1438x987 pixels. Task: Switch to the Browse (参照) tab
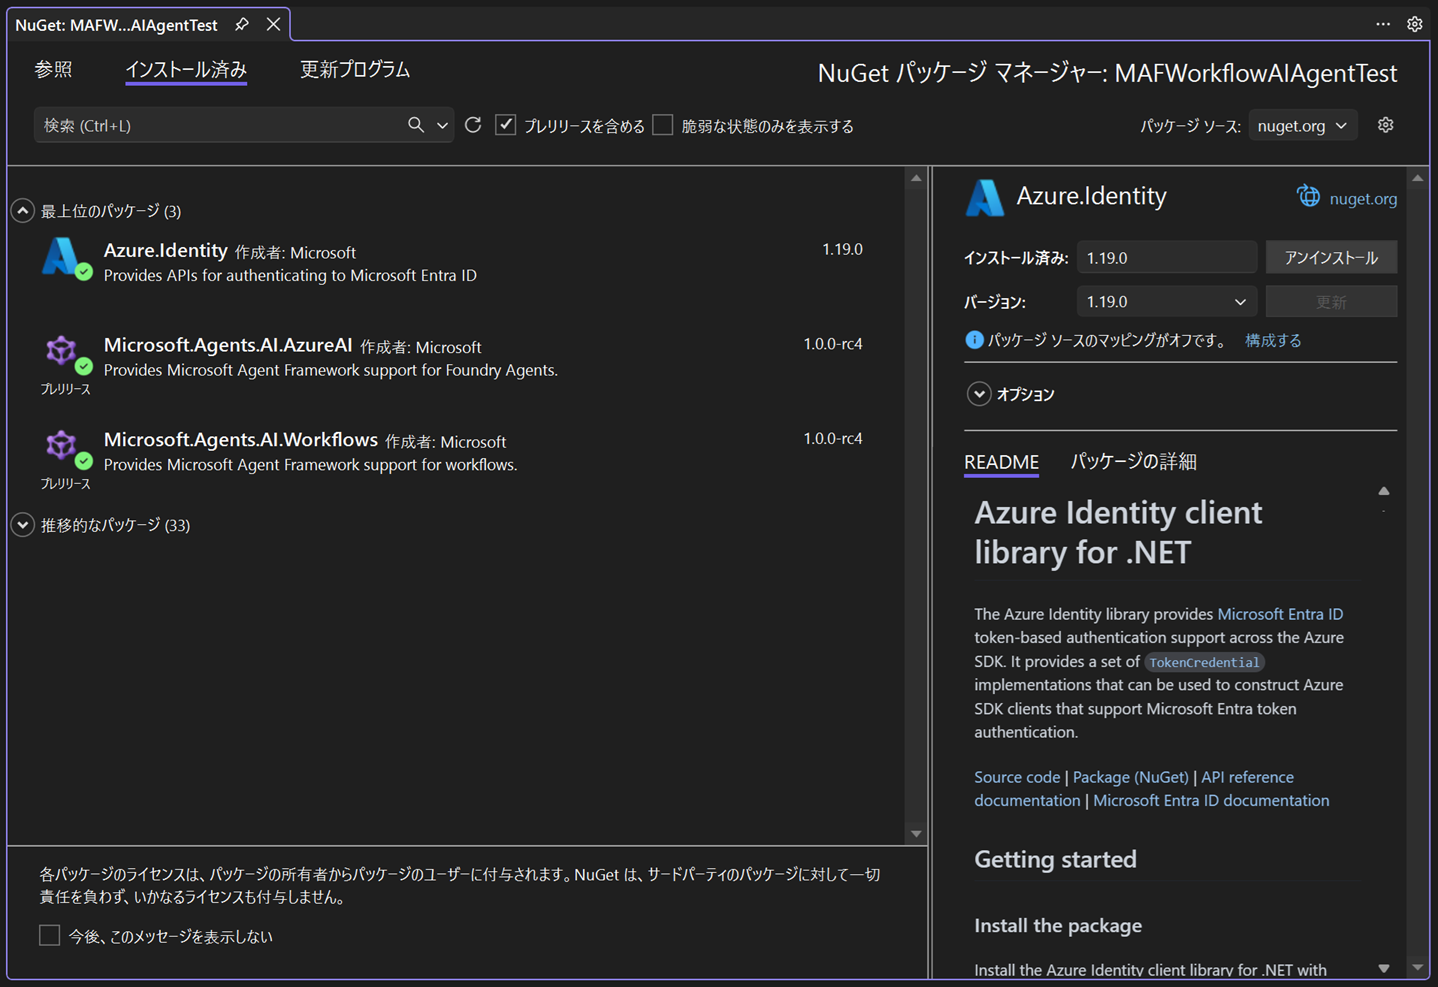[53, 70]
